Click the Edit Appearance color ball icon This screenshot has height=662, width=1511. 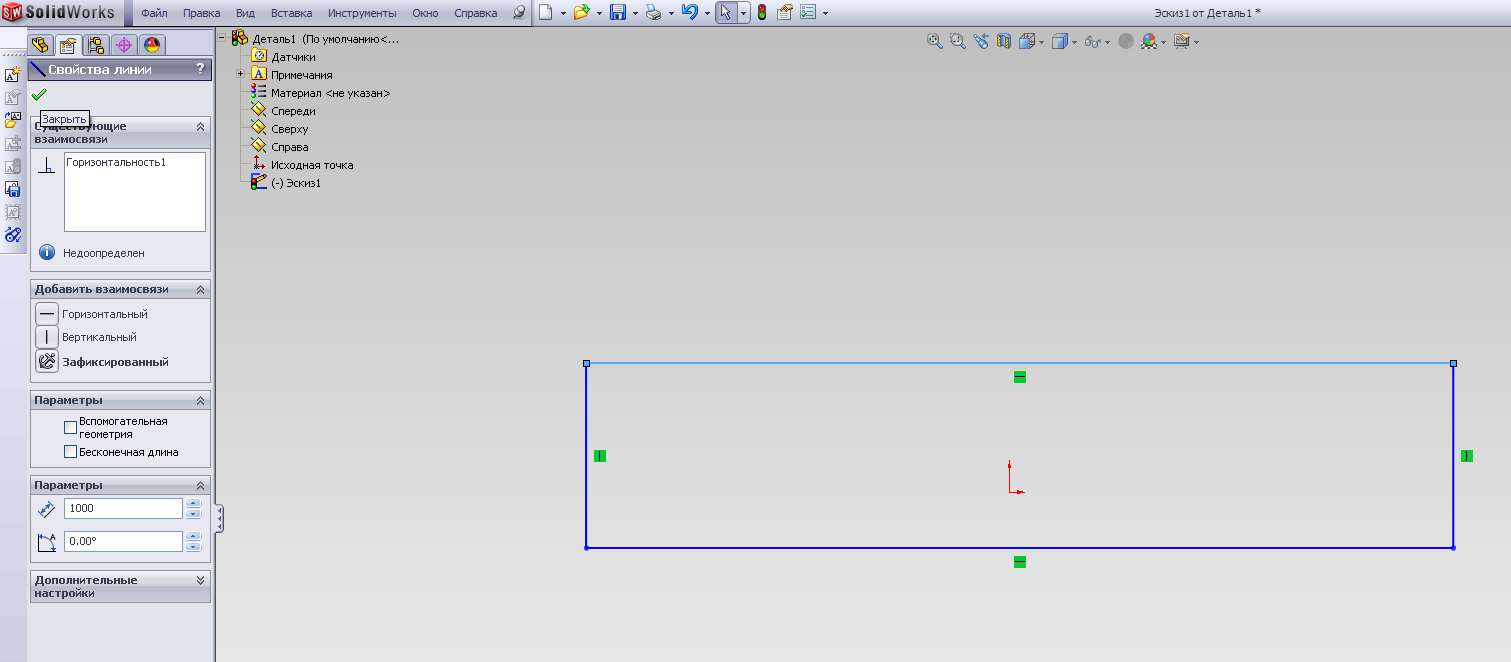pos(1149,41)
